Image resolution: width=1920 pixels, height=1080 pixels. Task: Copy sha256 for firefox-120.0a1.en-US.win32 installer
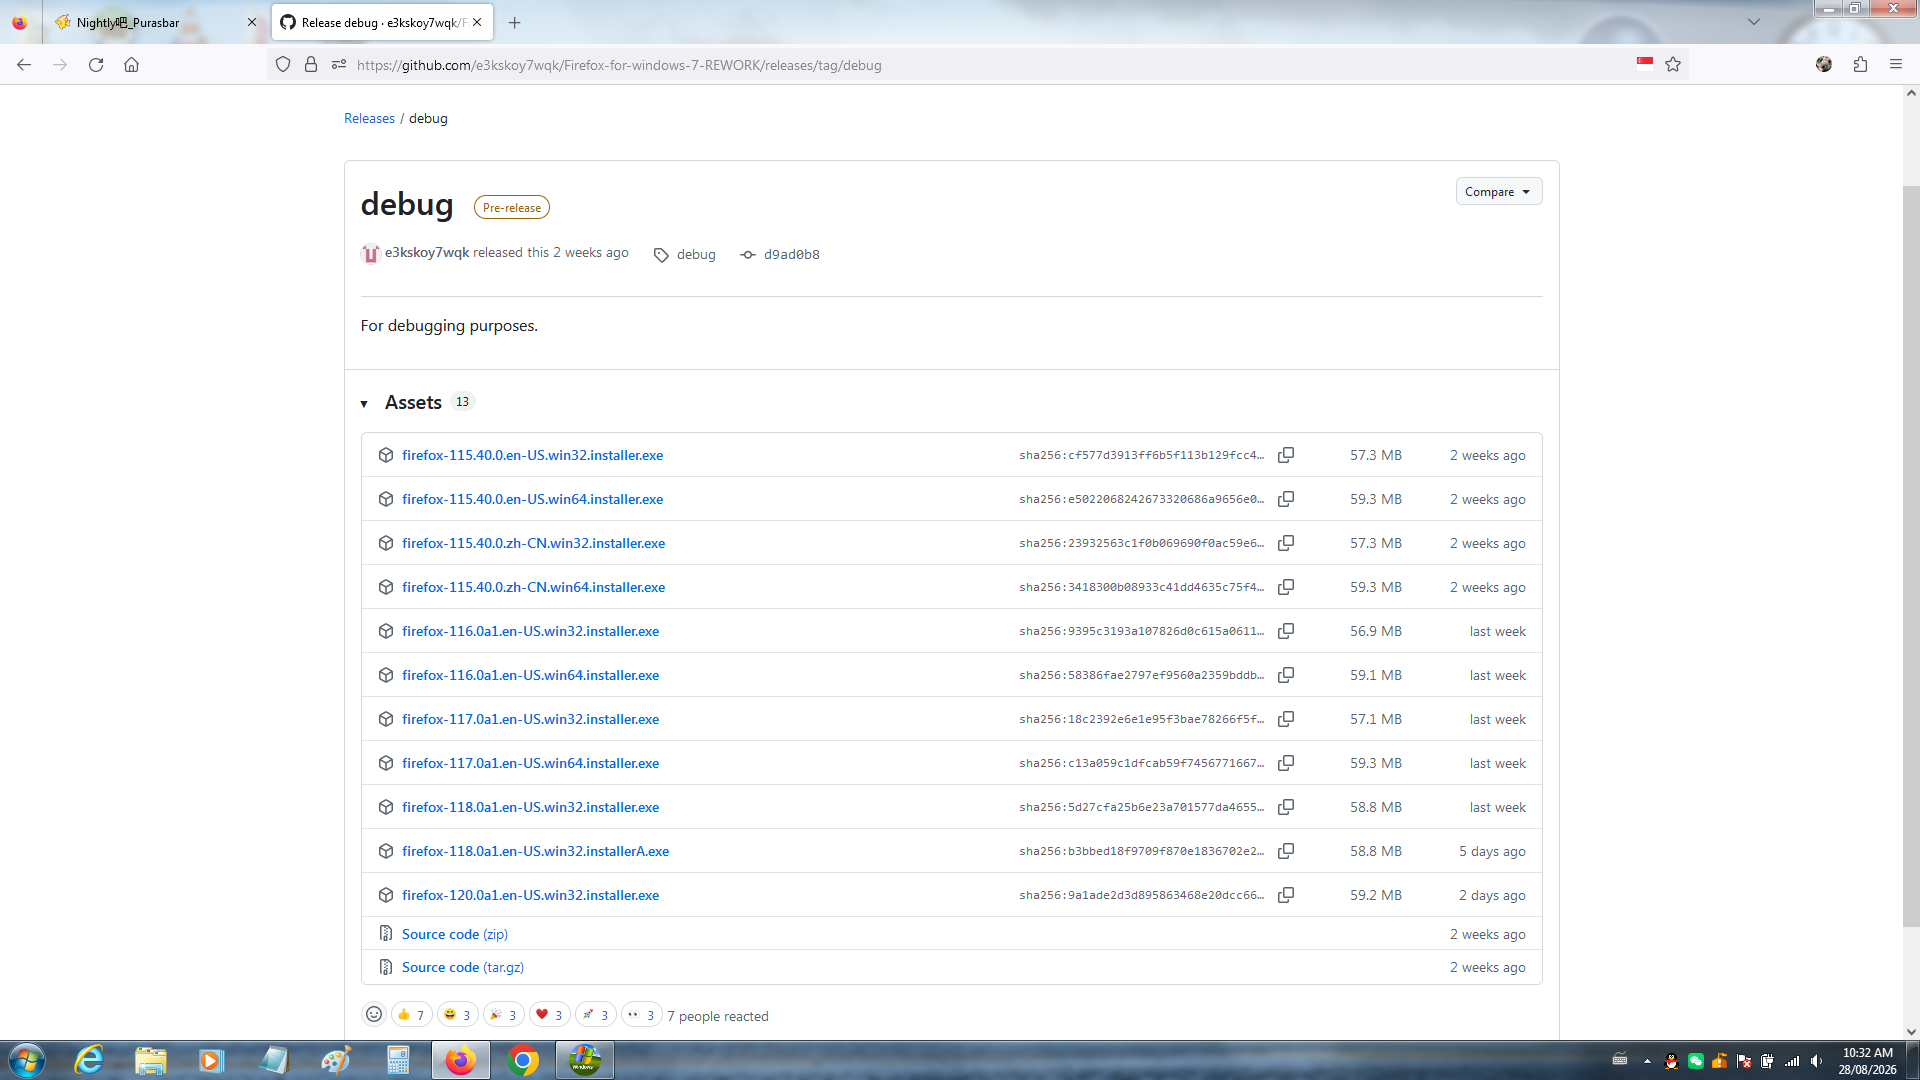(1286, 895)
